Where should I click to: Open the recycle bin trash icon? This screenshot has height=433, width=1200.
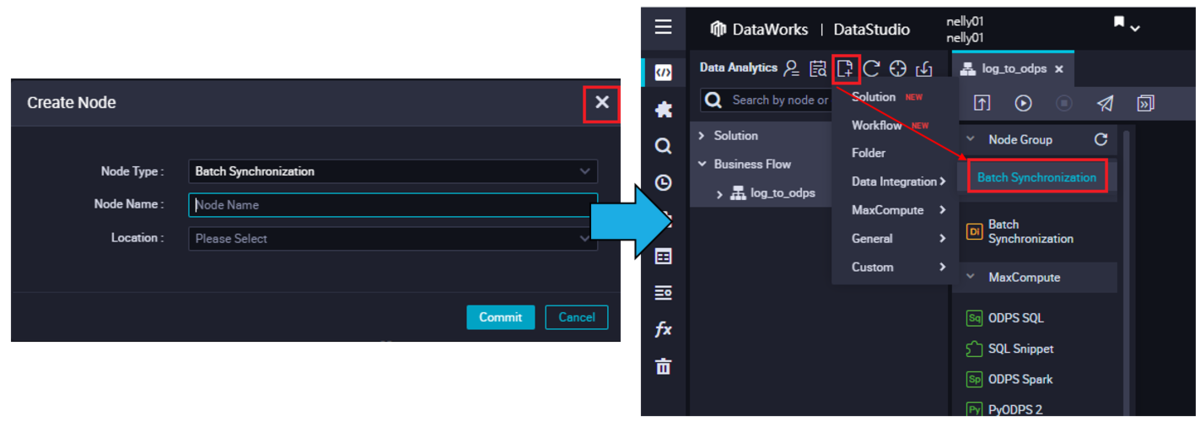click(663, 366)
